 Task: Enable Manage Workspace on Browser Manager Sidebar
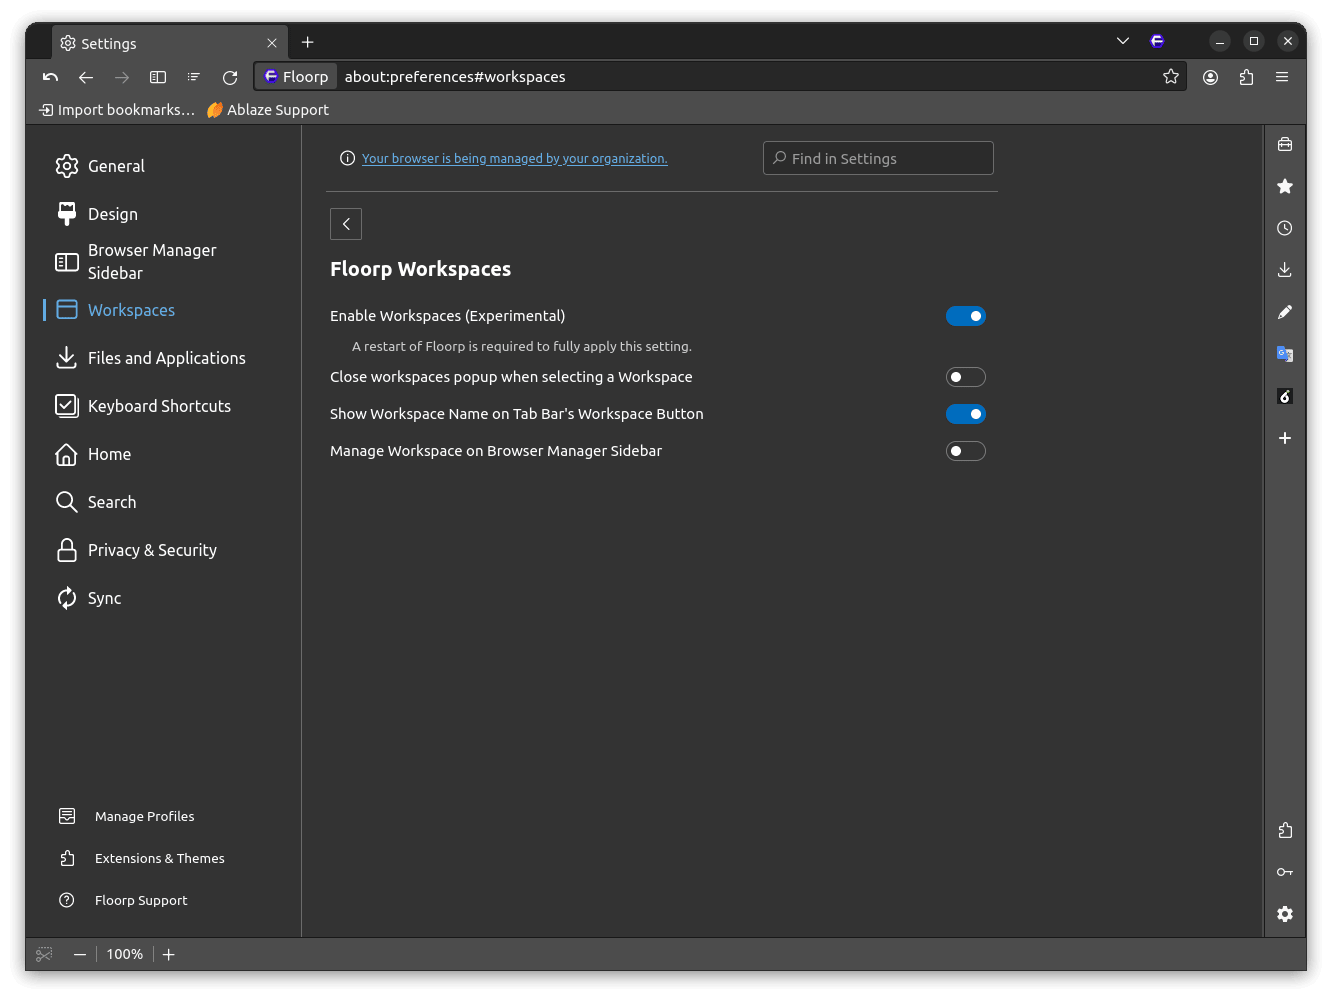point(966,451)
